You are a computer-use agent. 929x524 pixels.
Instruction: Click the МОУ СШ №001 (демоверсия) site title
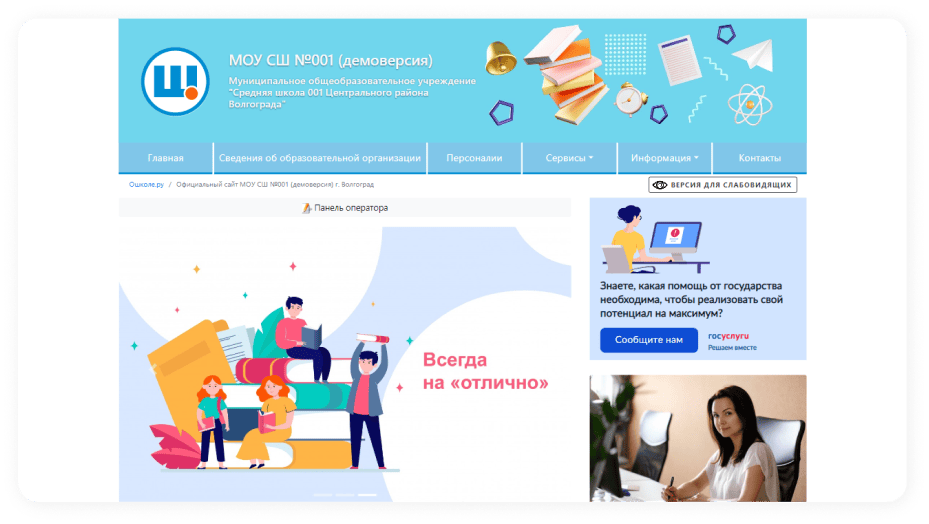click(x=330, y=60)
